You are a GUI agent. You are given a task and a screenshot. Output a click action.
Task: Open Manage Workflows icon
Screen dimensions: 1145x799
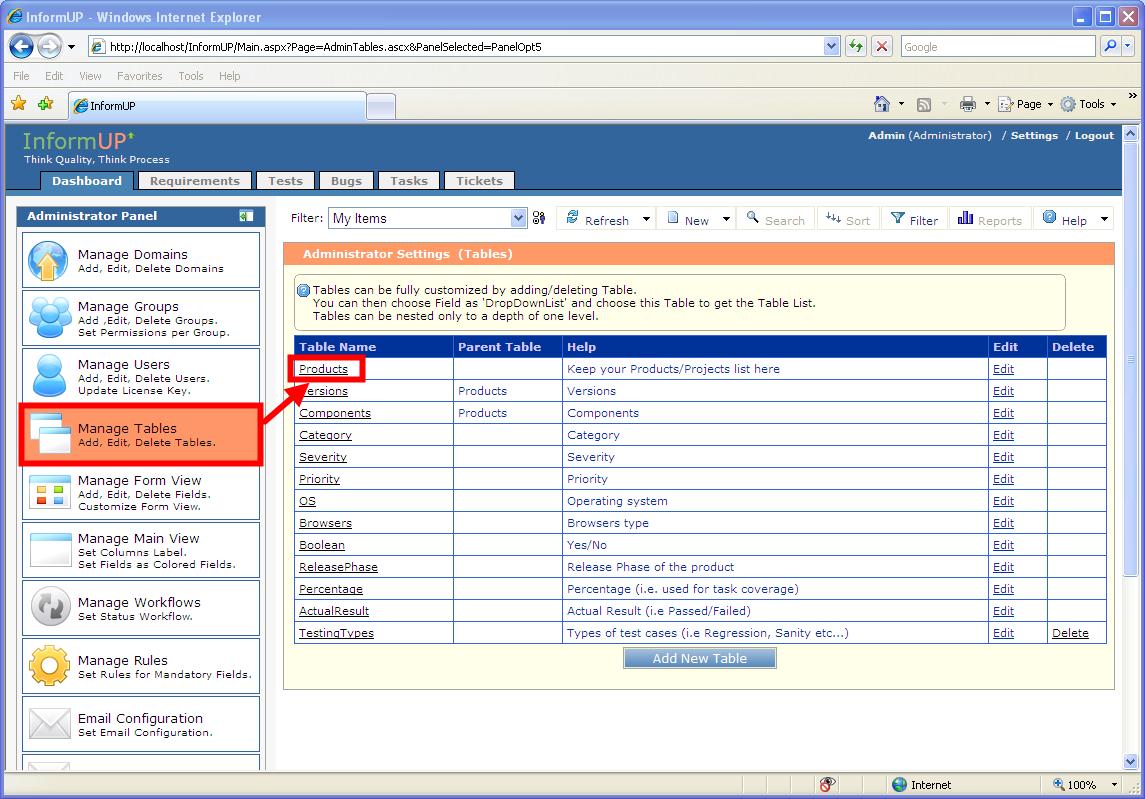point(49,608)
